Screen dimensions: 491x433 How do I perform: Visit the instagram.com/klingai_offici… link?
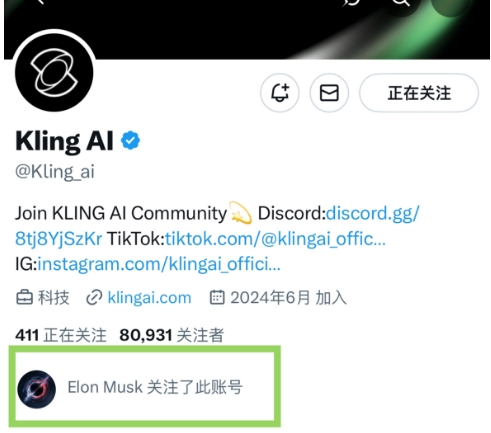[159, 264]
